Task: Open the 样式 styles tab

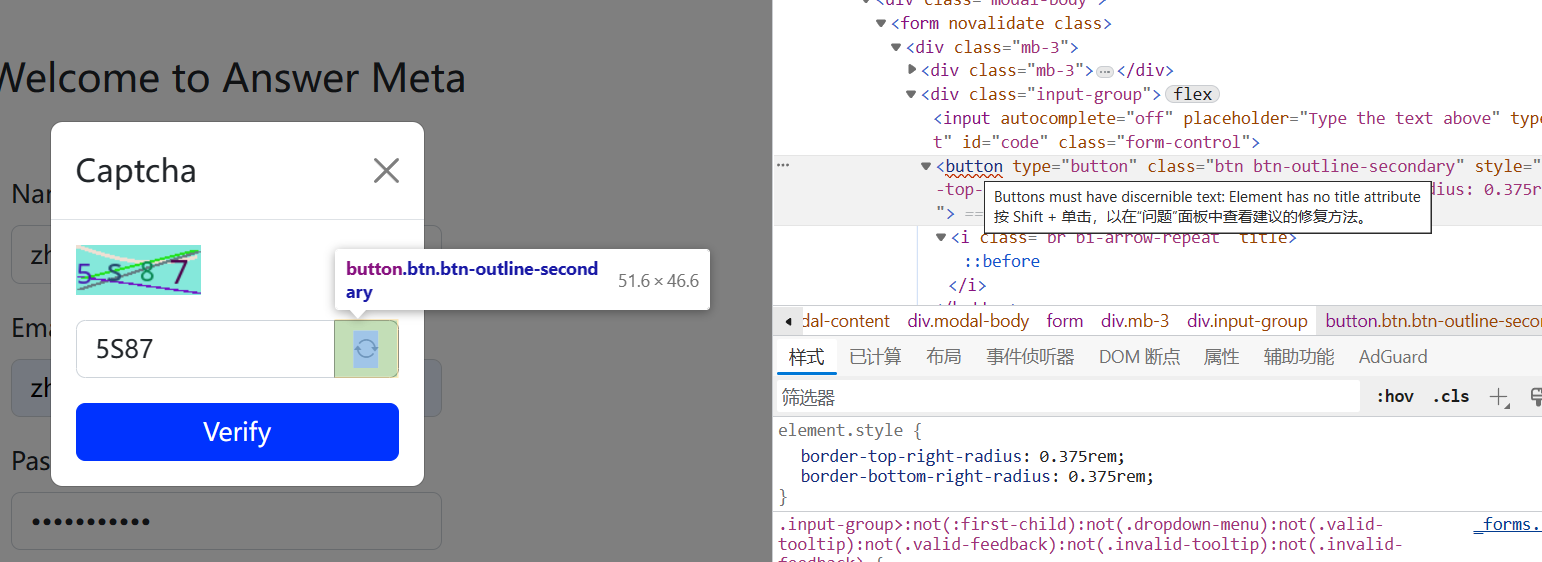Action: (806, 357)
